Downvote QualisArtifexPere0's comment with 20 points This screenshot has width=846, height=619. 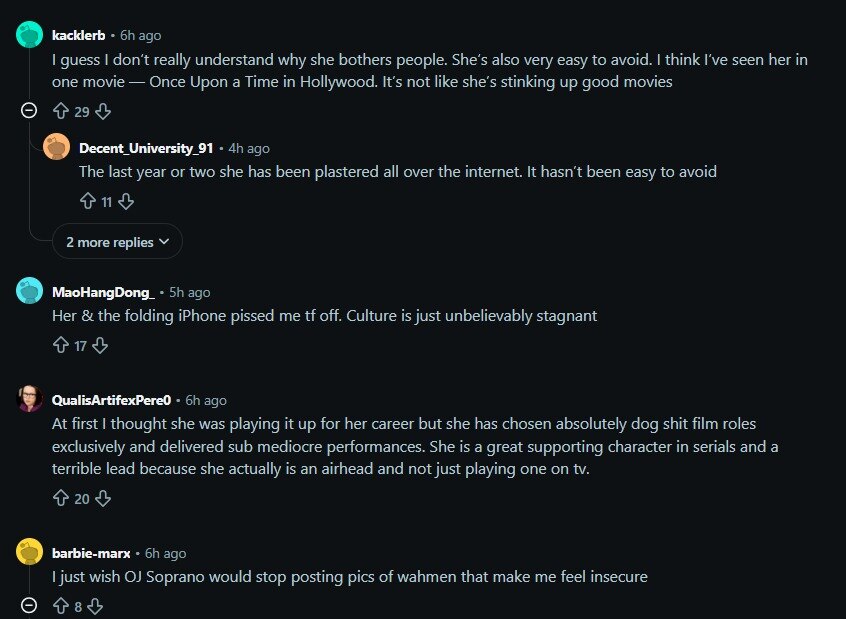(103, 498)
